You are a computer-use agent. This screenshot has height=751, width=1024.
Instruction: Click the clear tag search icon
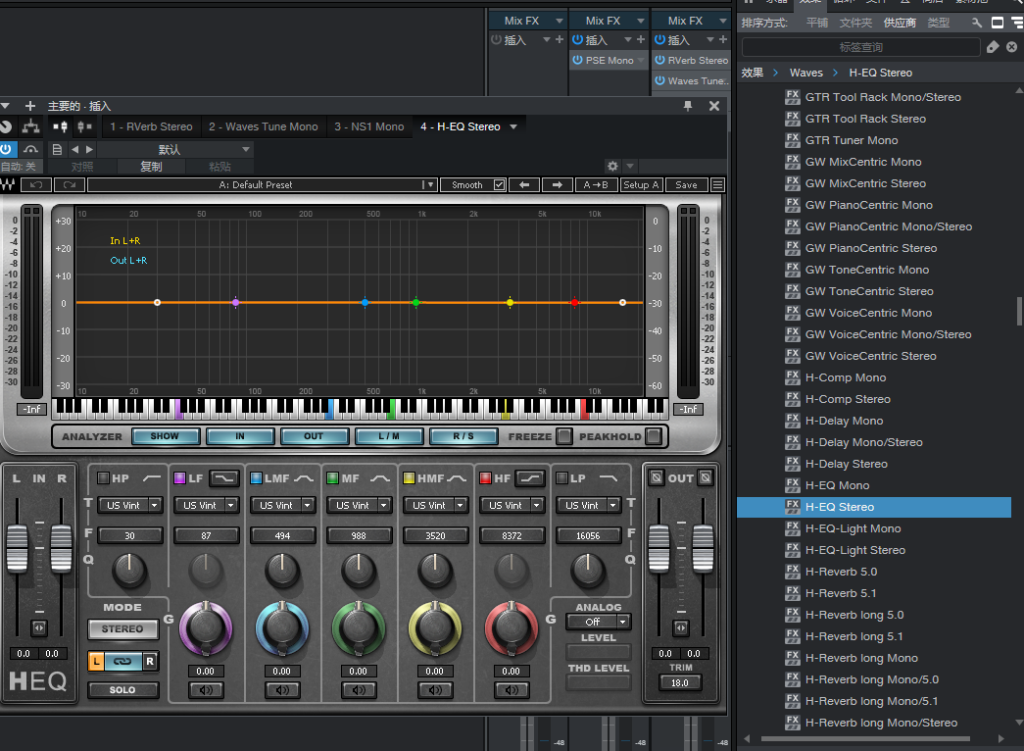click(x=1011, y=47)
